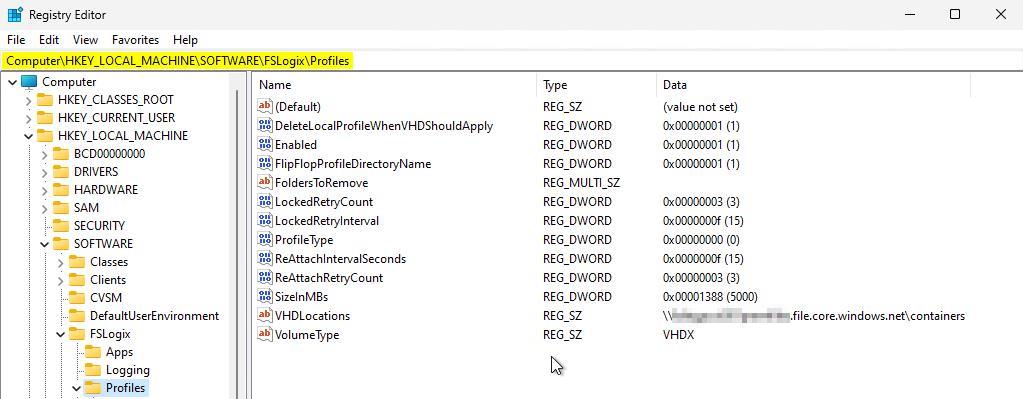Click the Registry Editor title bar icon
The width and height of the screenshot is (1023, 399).
tap(15, 14)
